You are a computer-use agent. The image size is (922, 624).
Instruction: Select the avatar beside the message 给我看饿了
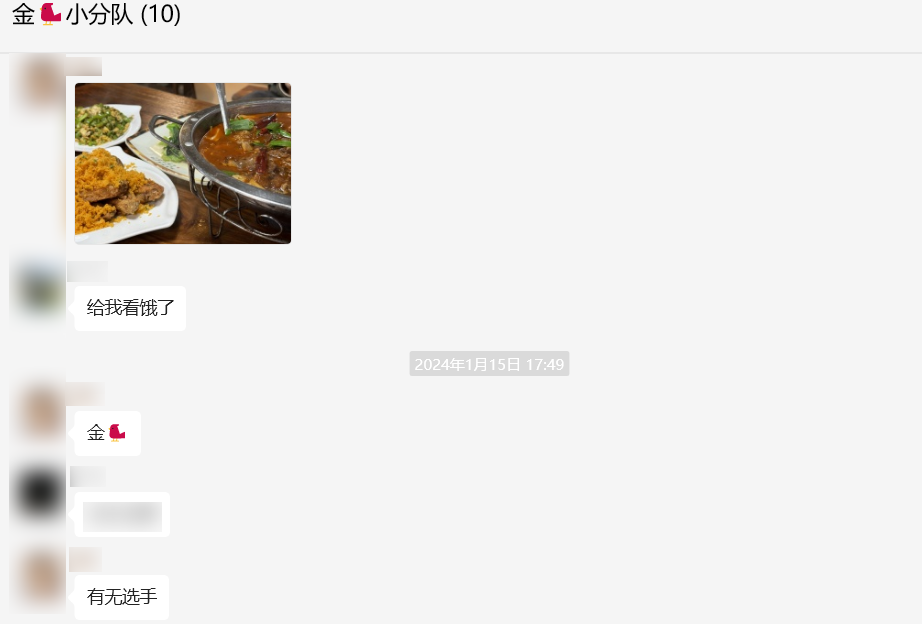38,288
